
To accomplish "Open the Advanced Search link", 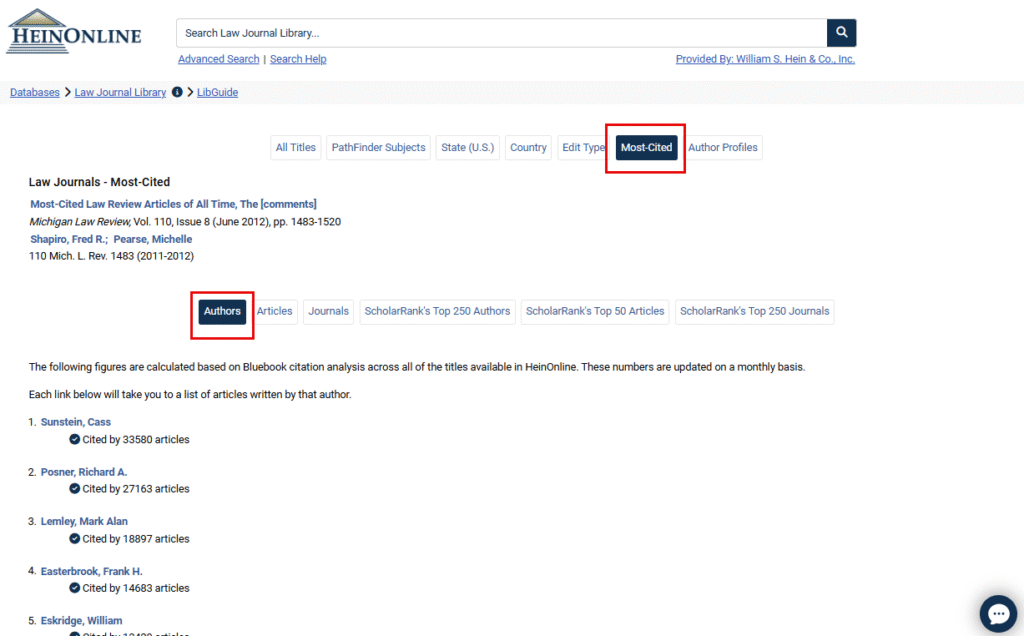I will tap(218, 59).
